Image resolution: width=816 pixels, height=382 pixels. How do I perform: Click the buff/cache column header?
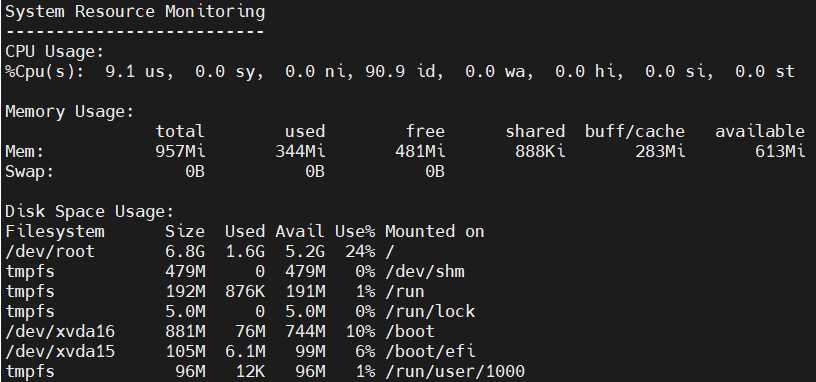pos(635,131)
